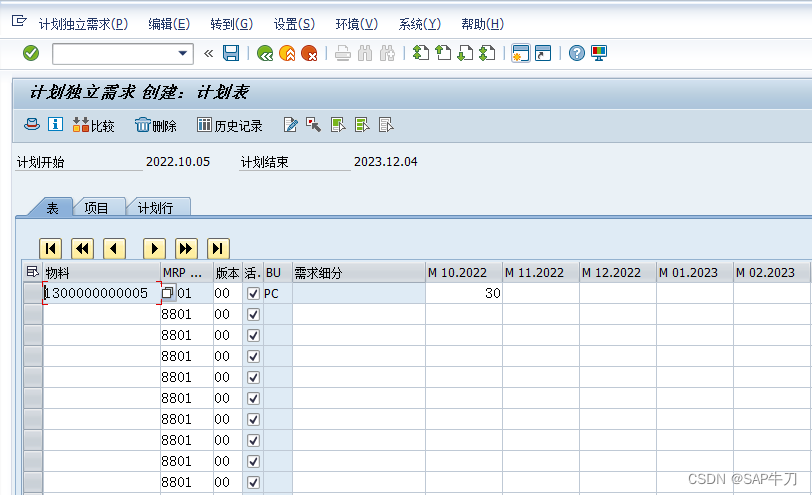Viewport: 812px width, 495px height.
Task: Go to previous page toolbar icon
Action: (443, 53)
